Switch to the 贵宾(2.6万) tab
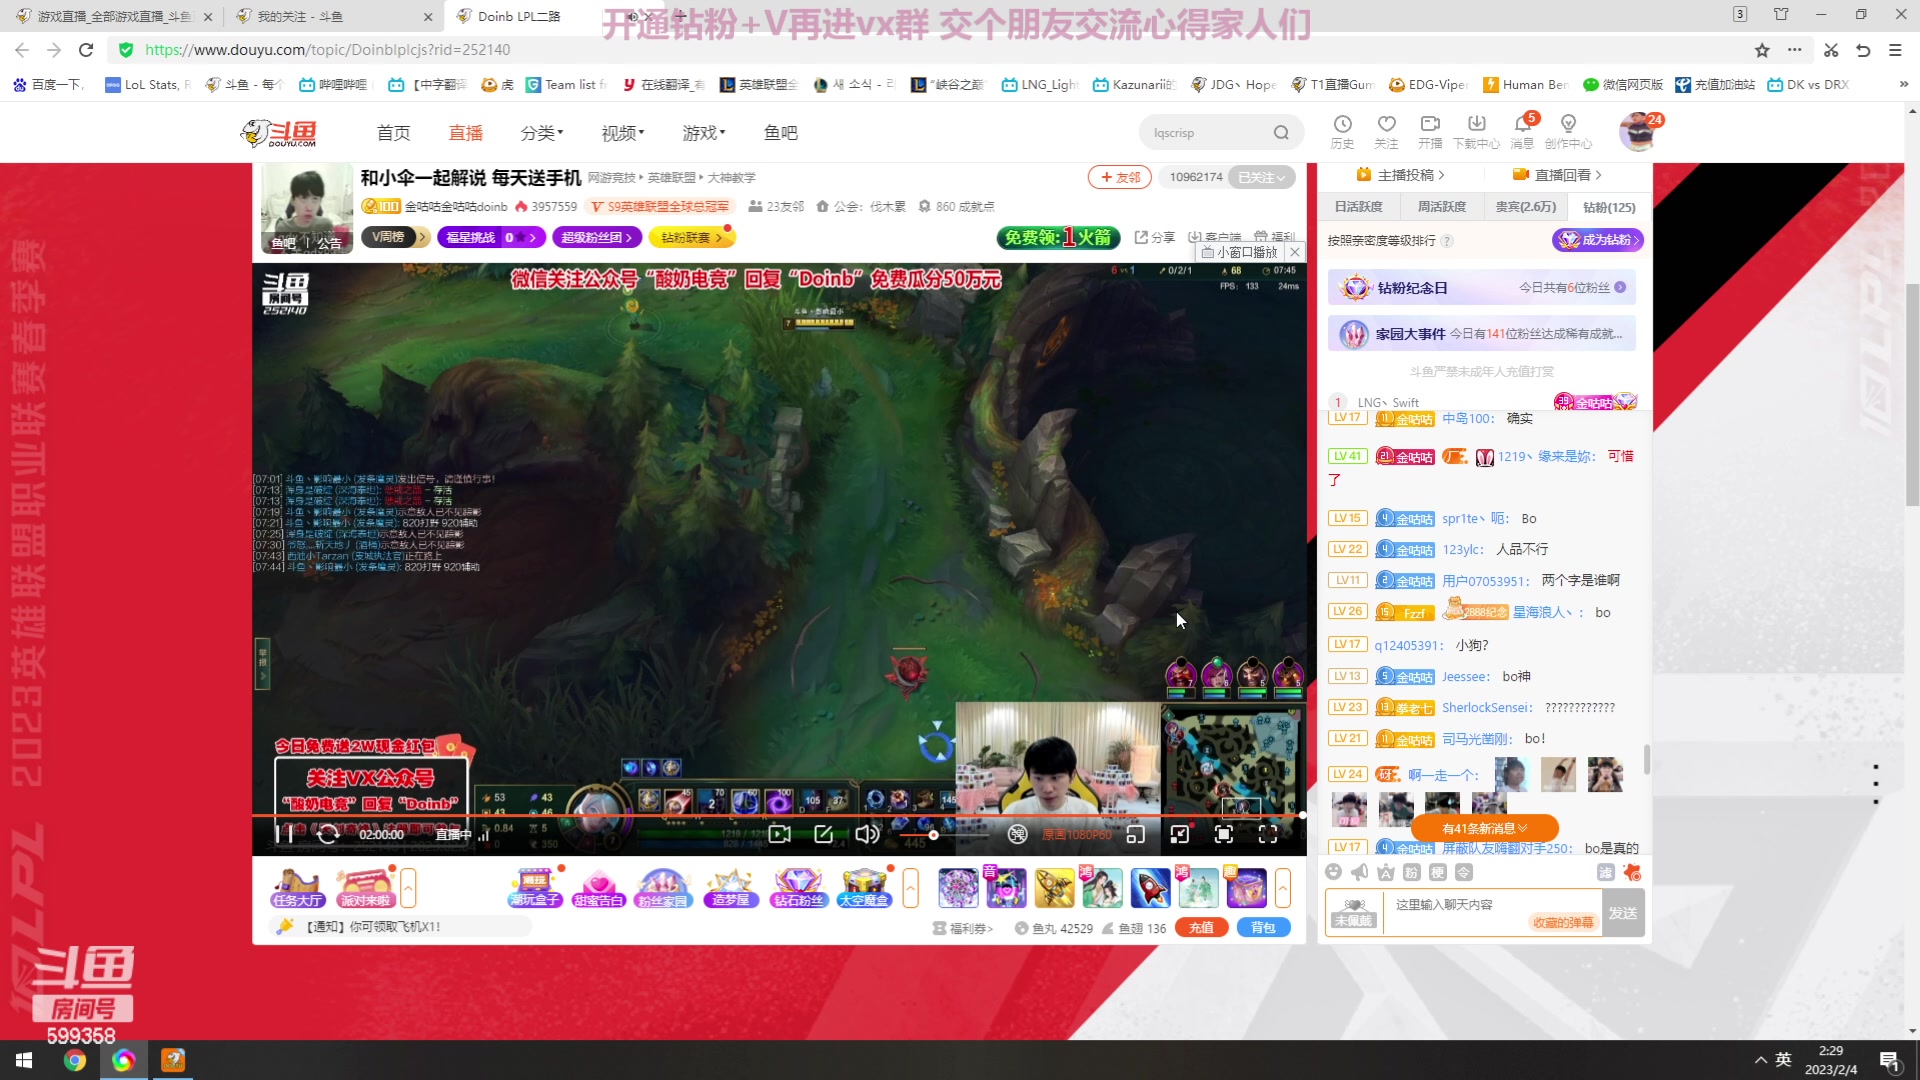 (x=1525, y=207)
